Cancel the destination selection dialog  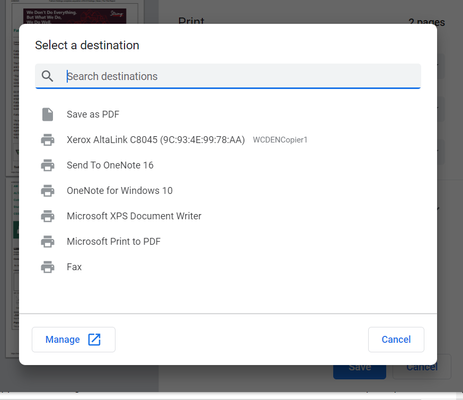pos(396,339)
